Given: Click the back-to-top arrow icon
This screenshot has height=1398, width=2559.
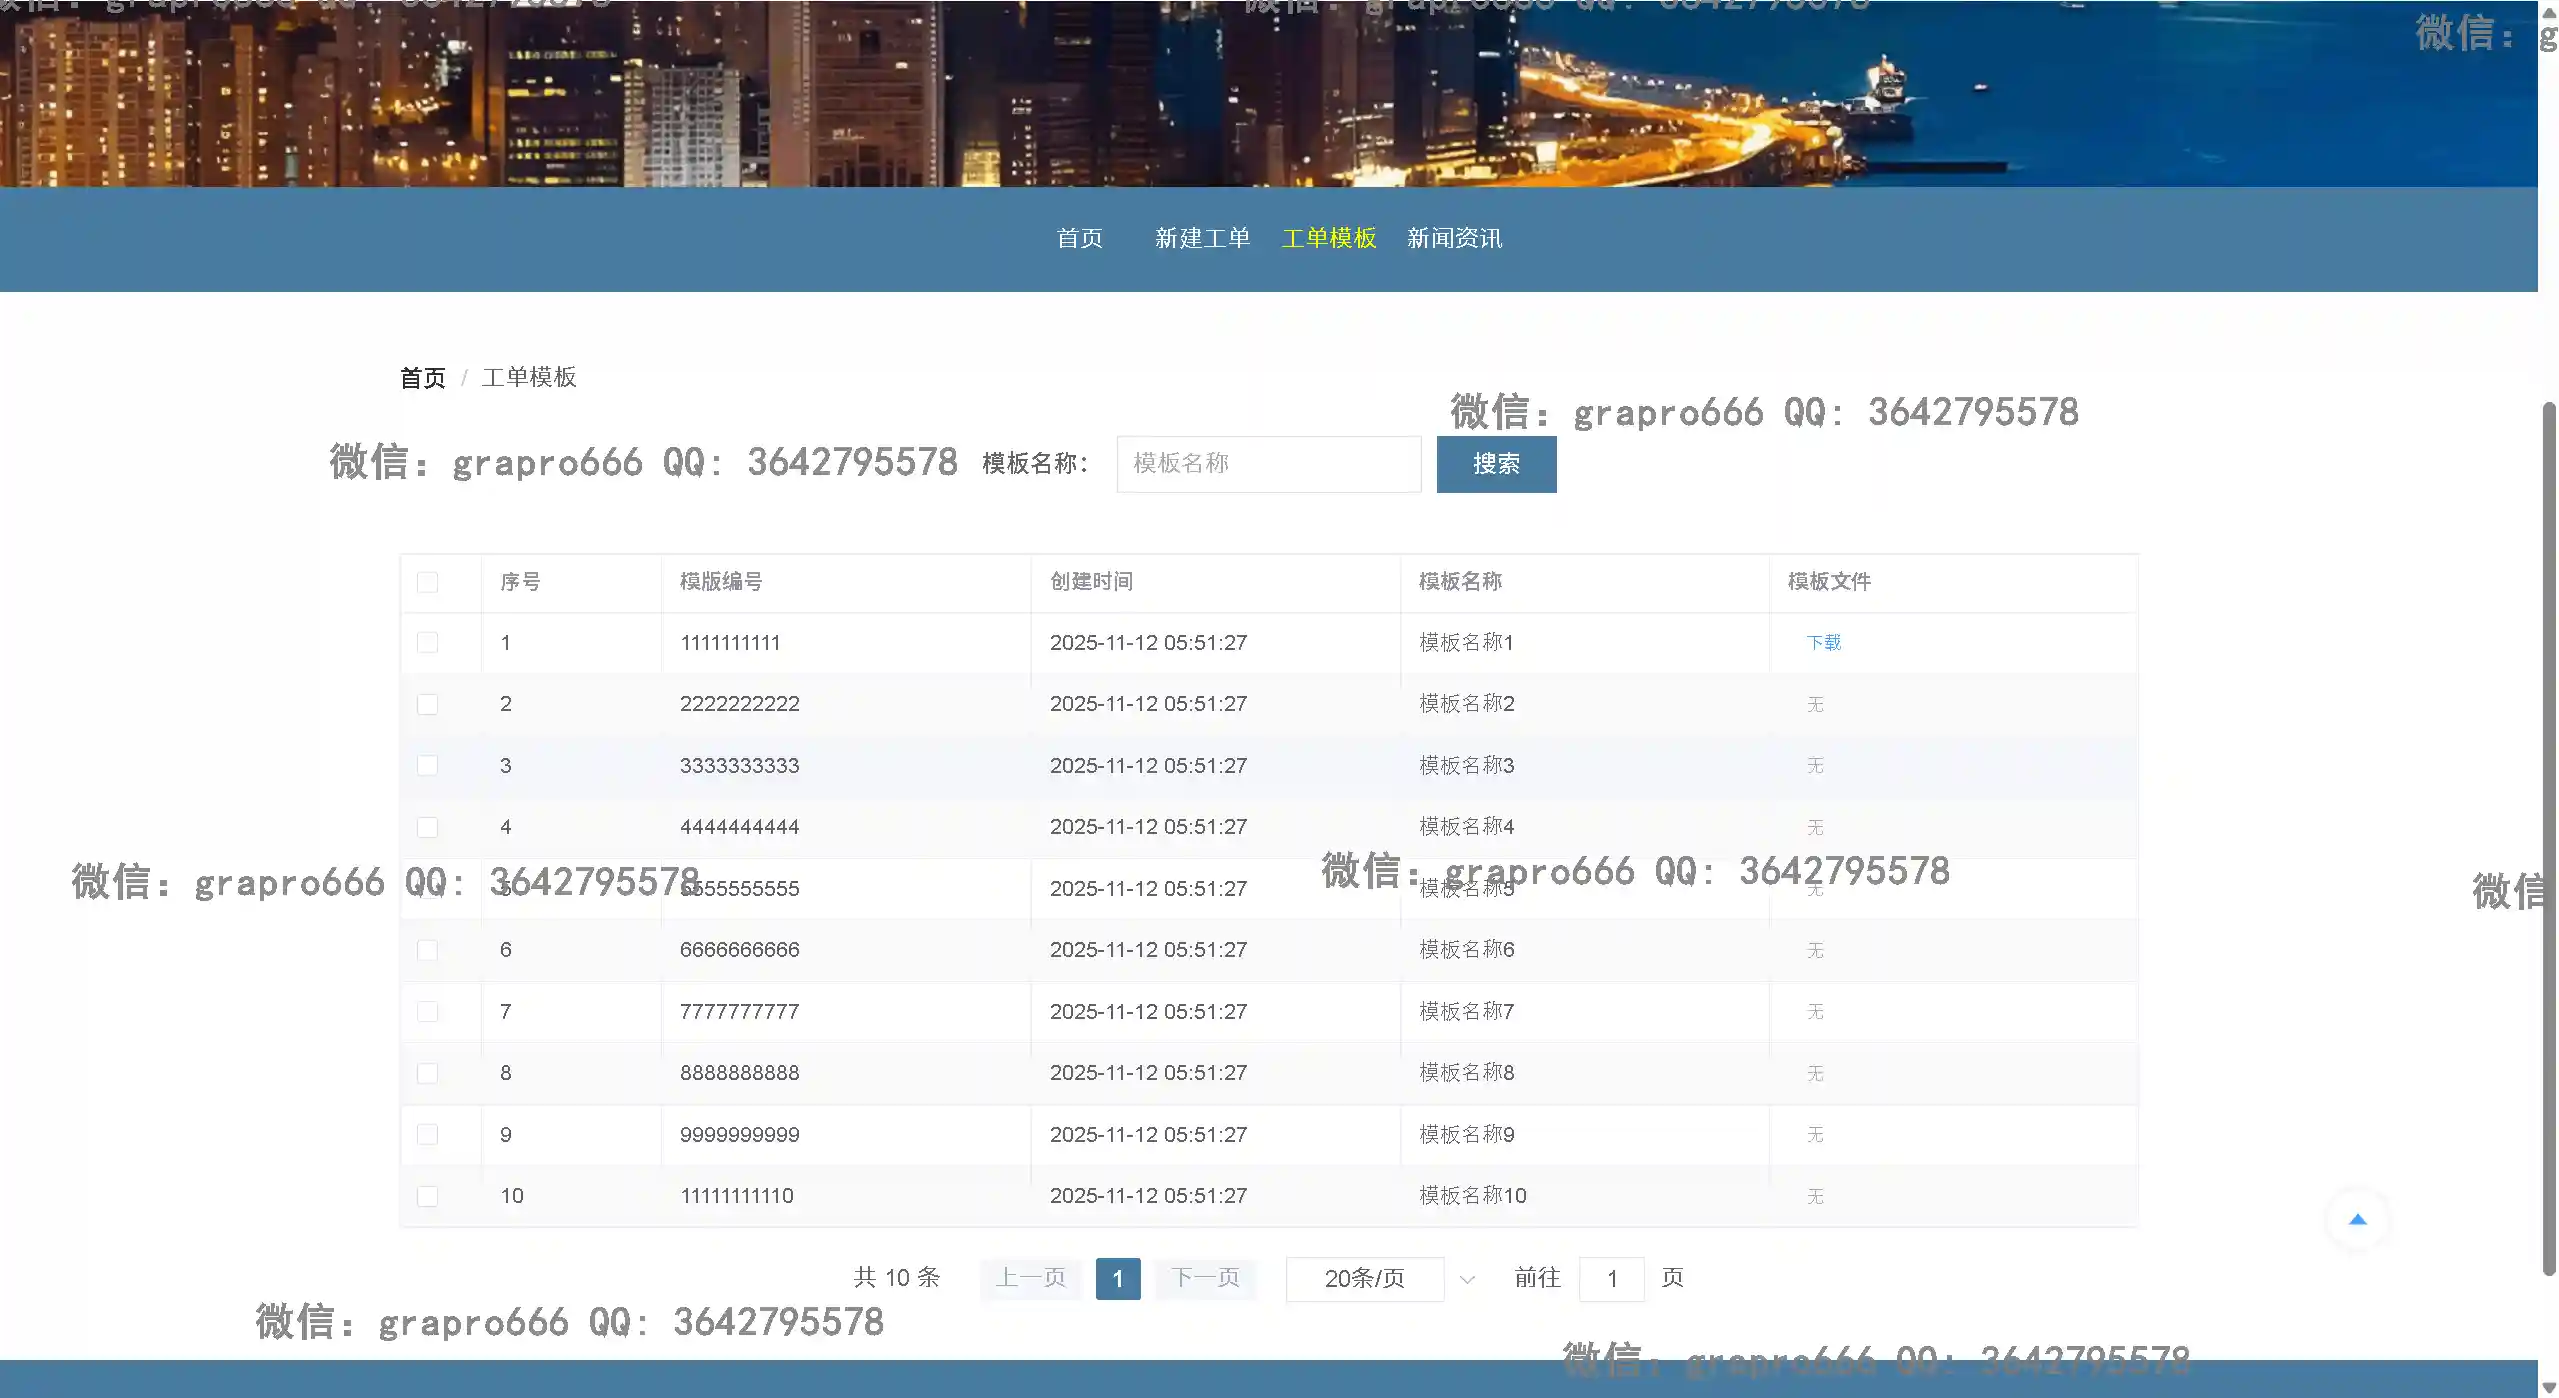Looking at the screenshot, I should pyautogui.click(x=2357, y=1219).
